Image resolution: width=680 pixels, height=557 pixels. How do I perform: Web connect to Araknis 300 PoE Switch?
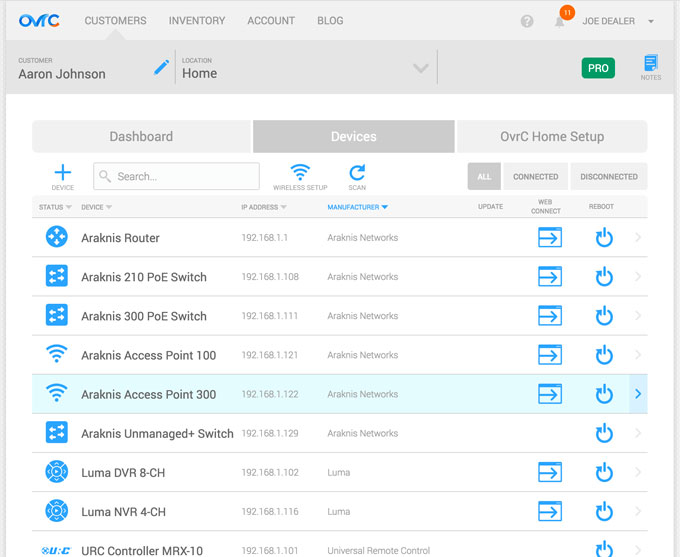(x=550, y=315)
